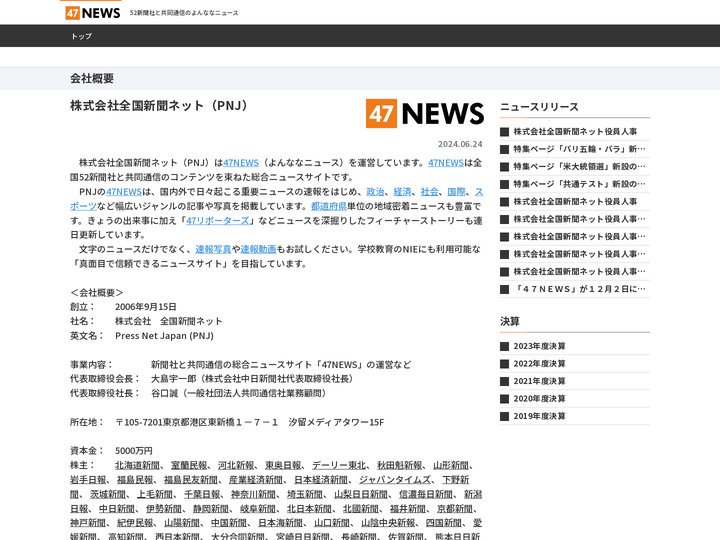Visit shareholder 静岡新聞 link
This screenshot has height=540, width=720.
pos(211,509)
